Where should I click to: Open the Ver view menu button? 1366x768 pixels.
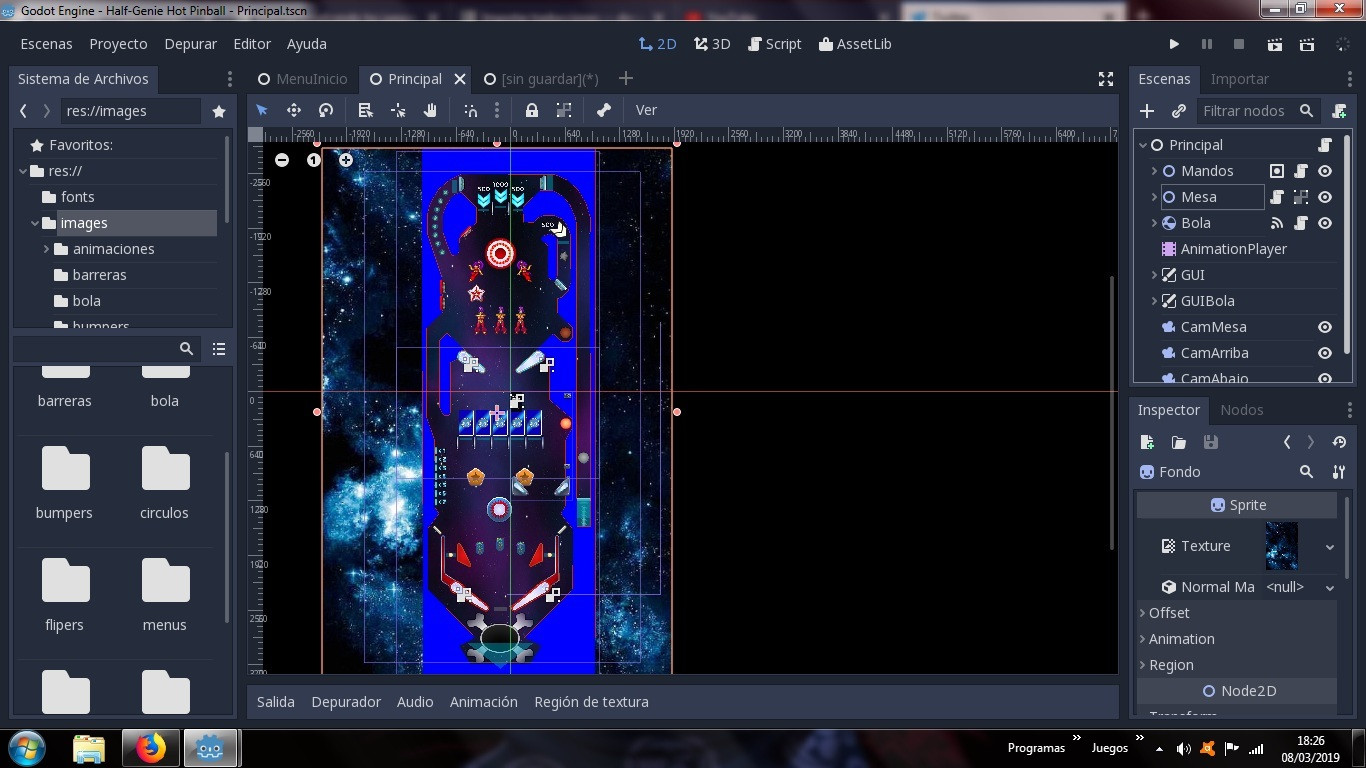(x=646, y=110)
